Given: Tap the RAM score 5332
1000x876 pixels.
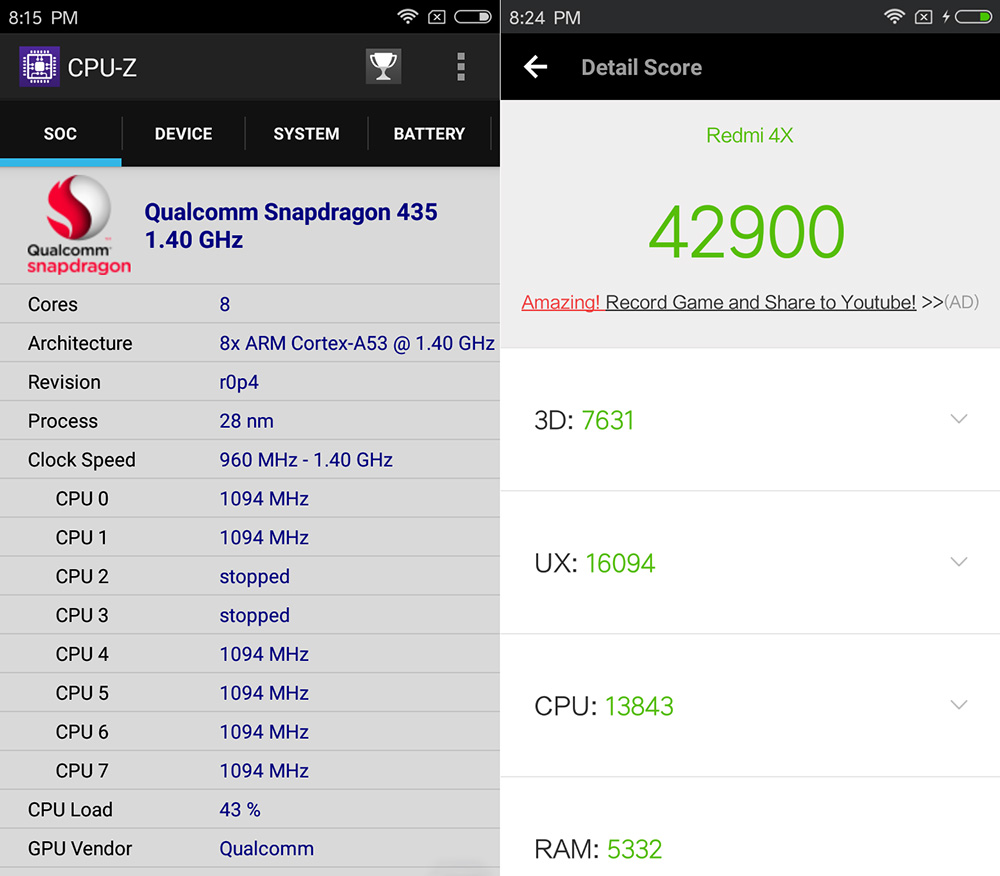Looking at the screenshot, I should (635, 849).
